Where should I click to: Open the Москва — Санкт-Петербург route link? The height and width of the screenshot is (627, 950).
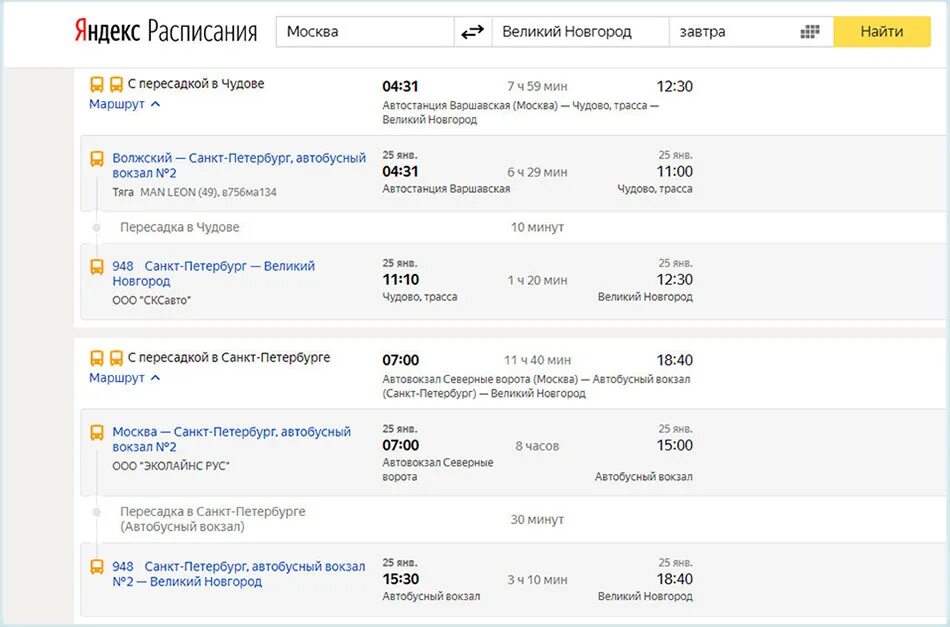231,439
